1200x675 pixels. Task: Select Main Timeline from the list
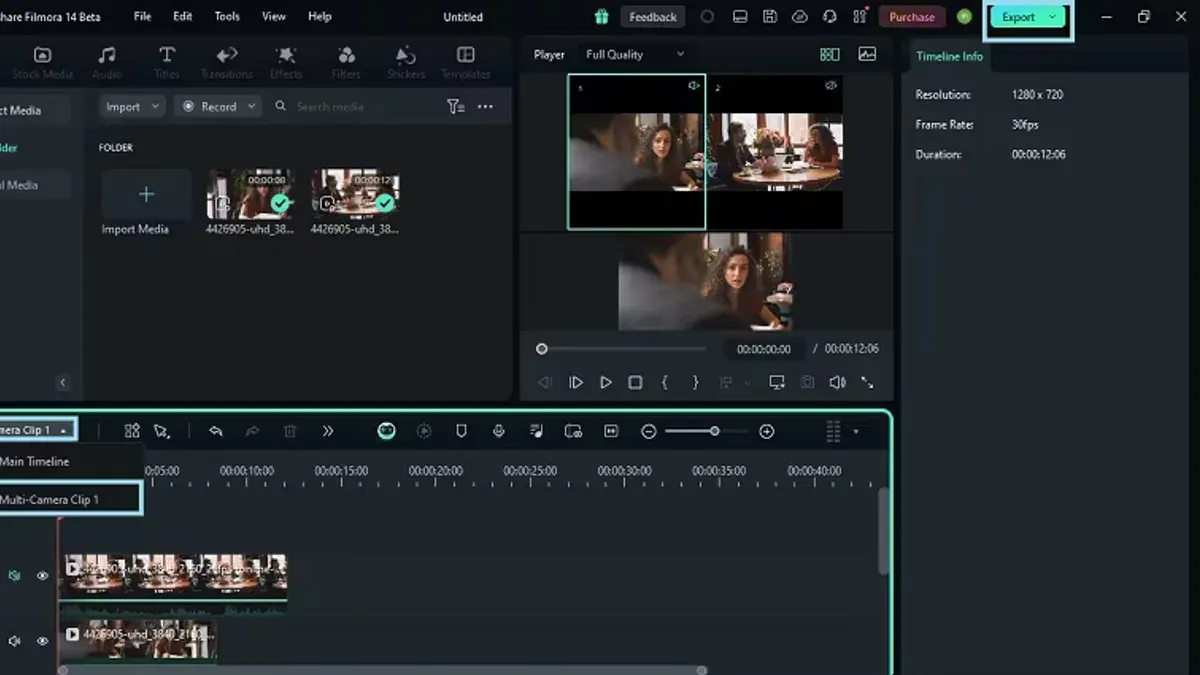tap(34, 462)
